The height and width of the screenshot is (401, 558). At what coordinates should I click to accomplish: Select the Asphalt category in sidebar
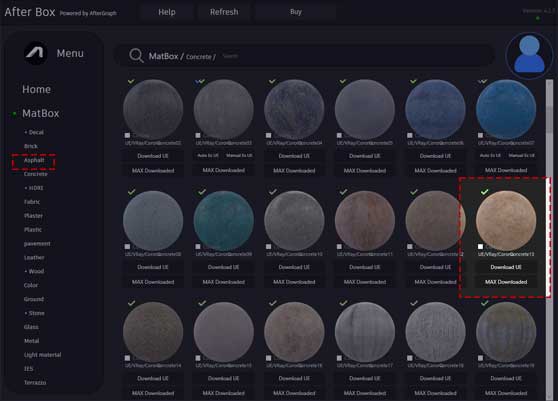[x=34, y=160]
